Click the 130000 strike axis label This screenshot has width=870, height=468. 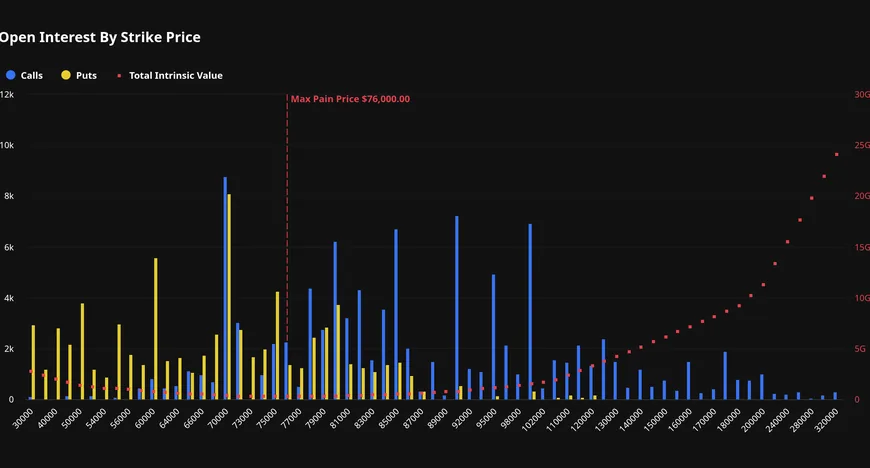coord(606,419)
